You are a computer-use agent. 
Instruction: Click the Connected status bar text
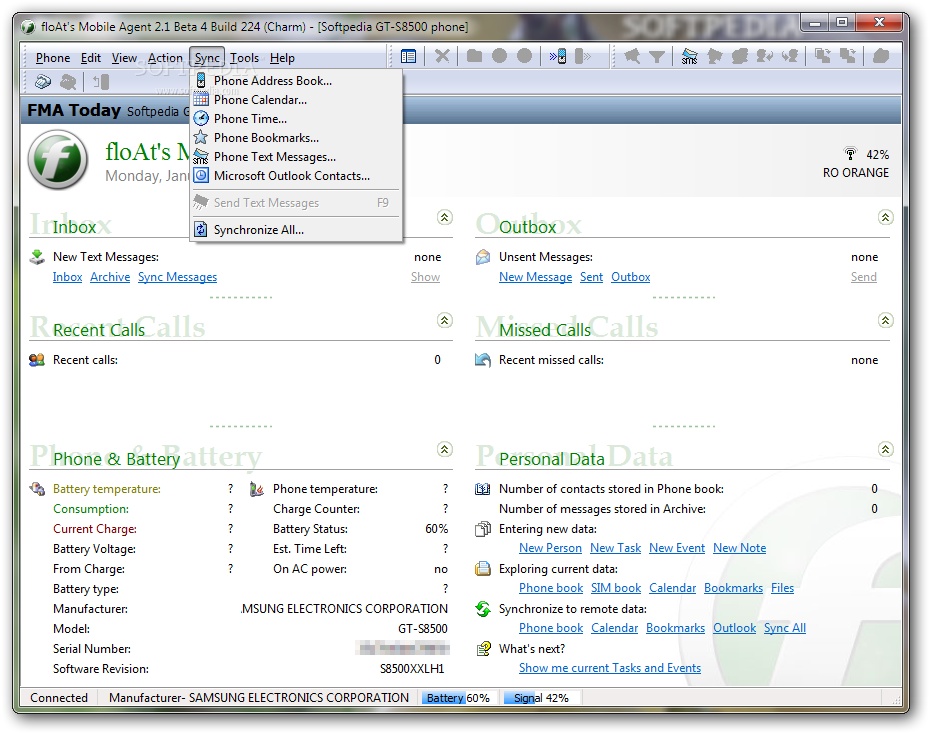[x=59, y=698]
